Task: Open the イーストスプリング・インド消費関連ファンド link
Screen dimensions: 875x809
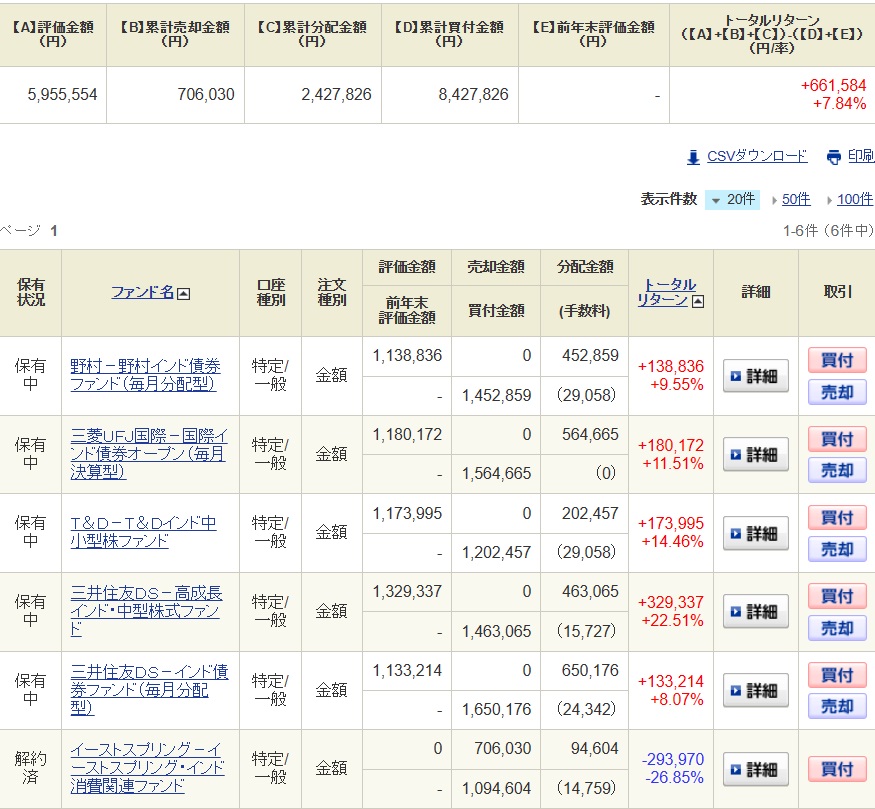Action: pyautogui.click(x=146, y=768)
